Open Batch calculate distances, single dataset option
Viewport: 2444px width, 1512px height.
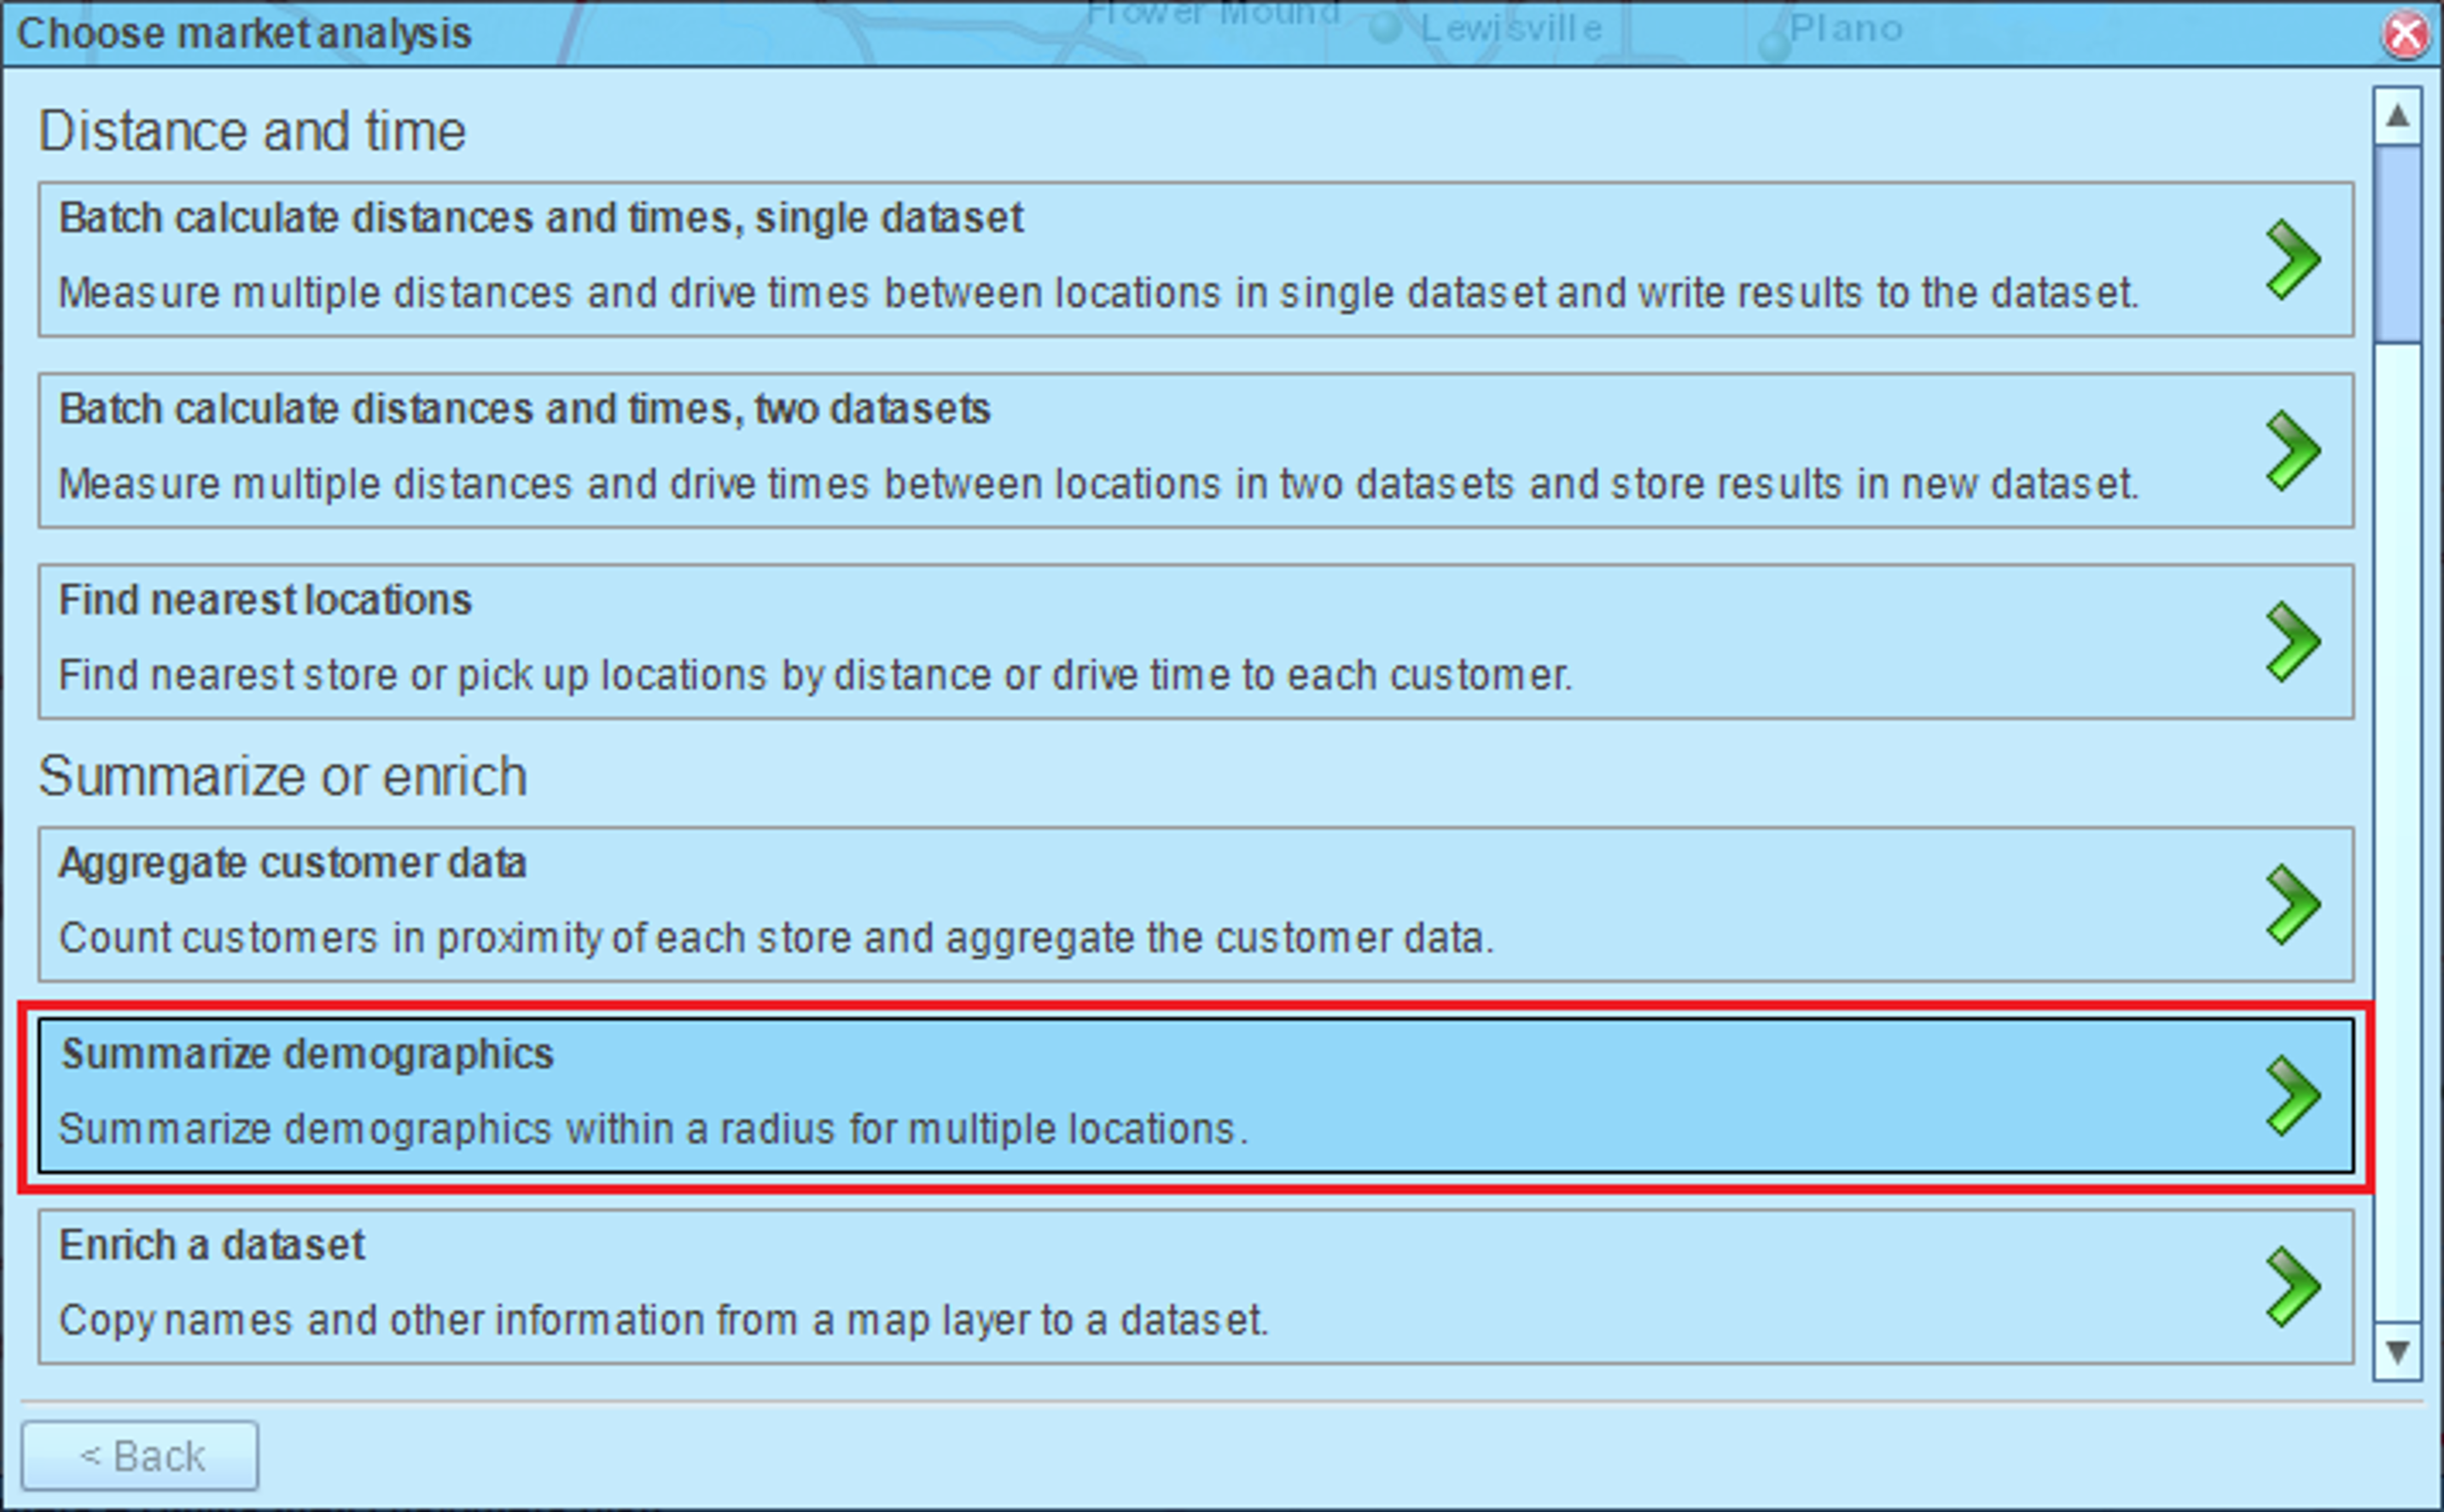pos(1196,259)
